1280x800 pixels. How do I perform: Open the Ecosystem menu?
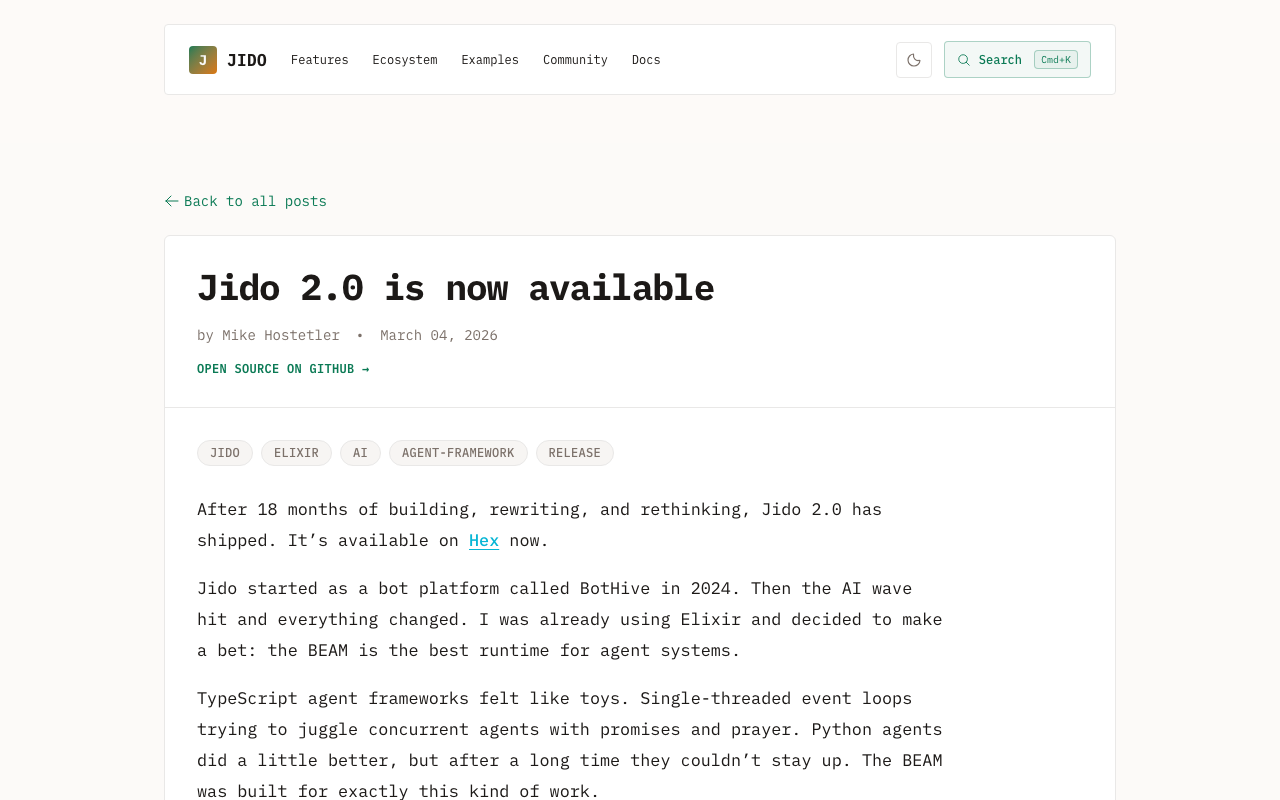click(405, 60)
